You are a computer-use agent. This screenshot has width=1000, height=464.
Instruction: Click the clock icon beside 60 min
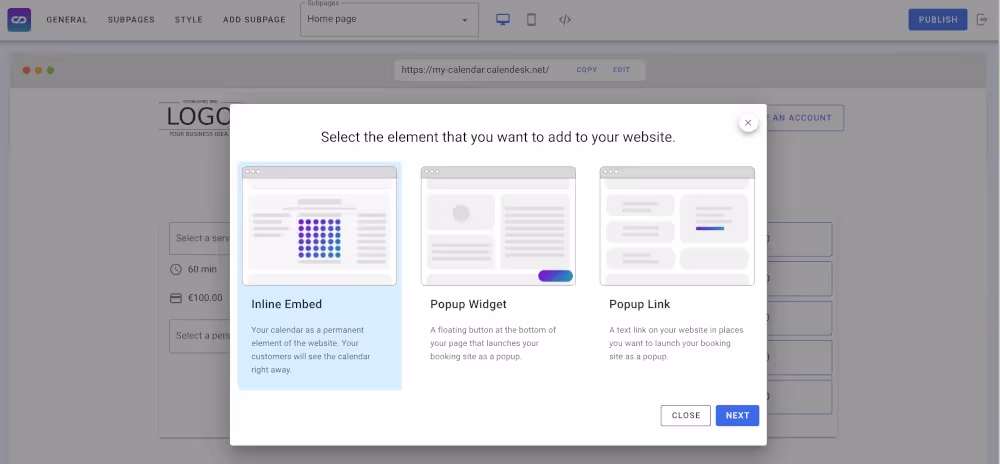pos(176,269)
